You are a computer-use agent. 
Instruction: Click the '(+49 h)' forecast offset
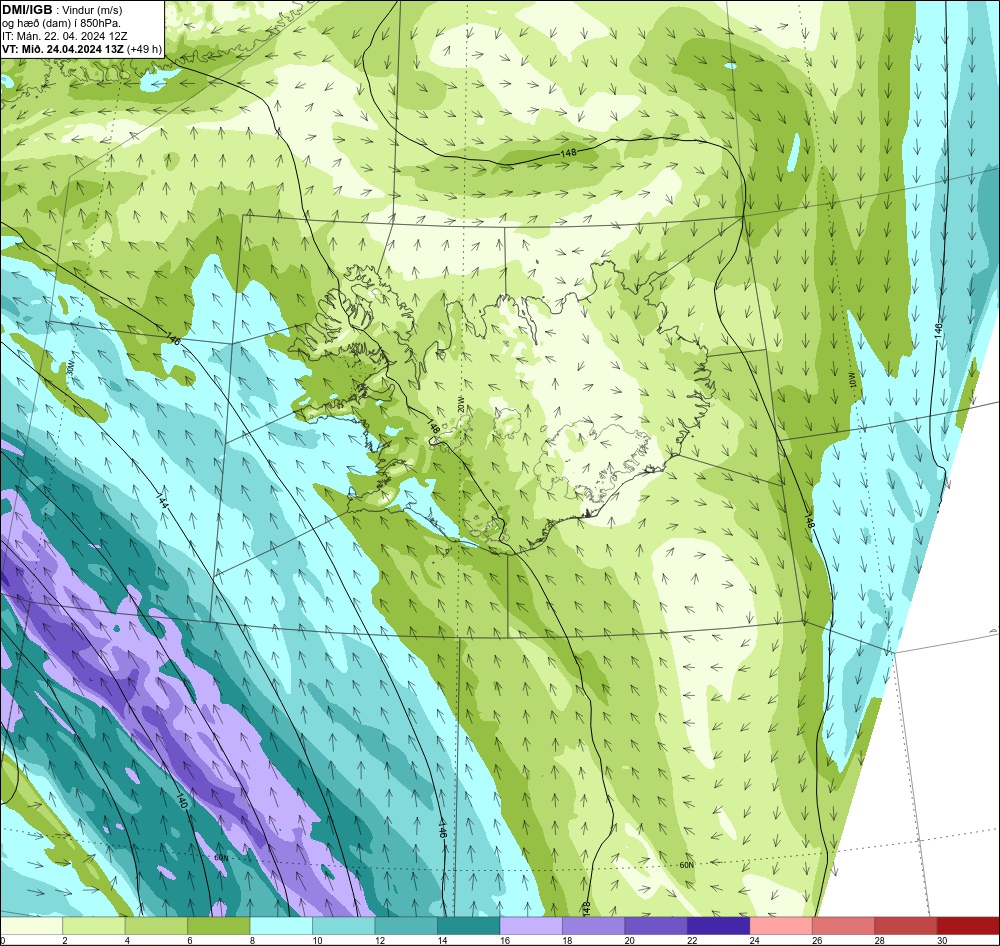coord(145,49)
